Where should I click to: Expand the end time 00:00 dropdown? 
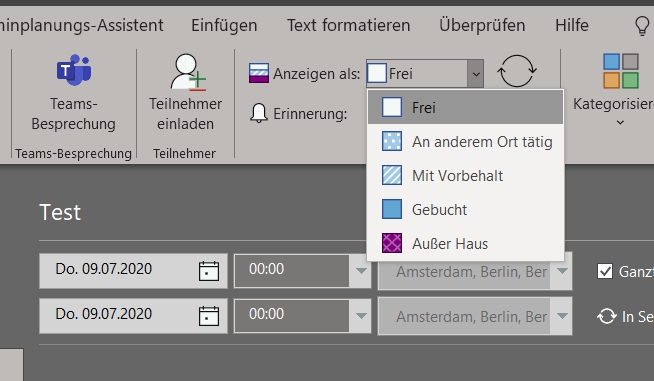click(361, 316)
